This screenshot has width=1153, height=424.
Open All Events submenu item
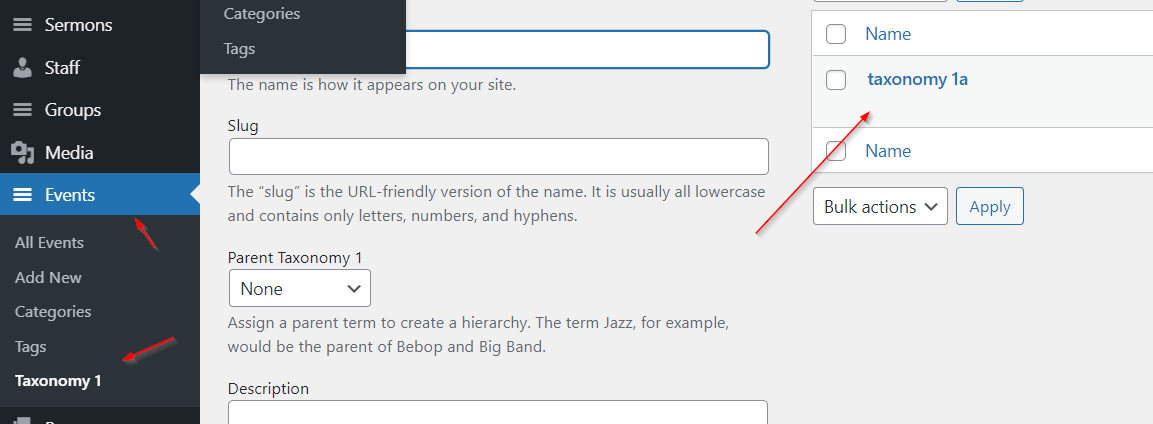click(49, 243)
